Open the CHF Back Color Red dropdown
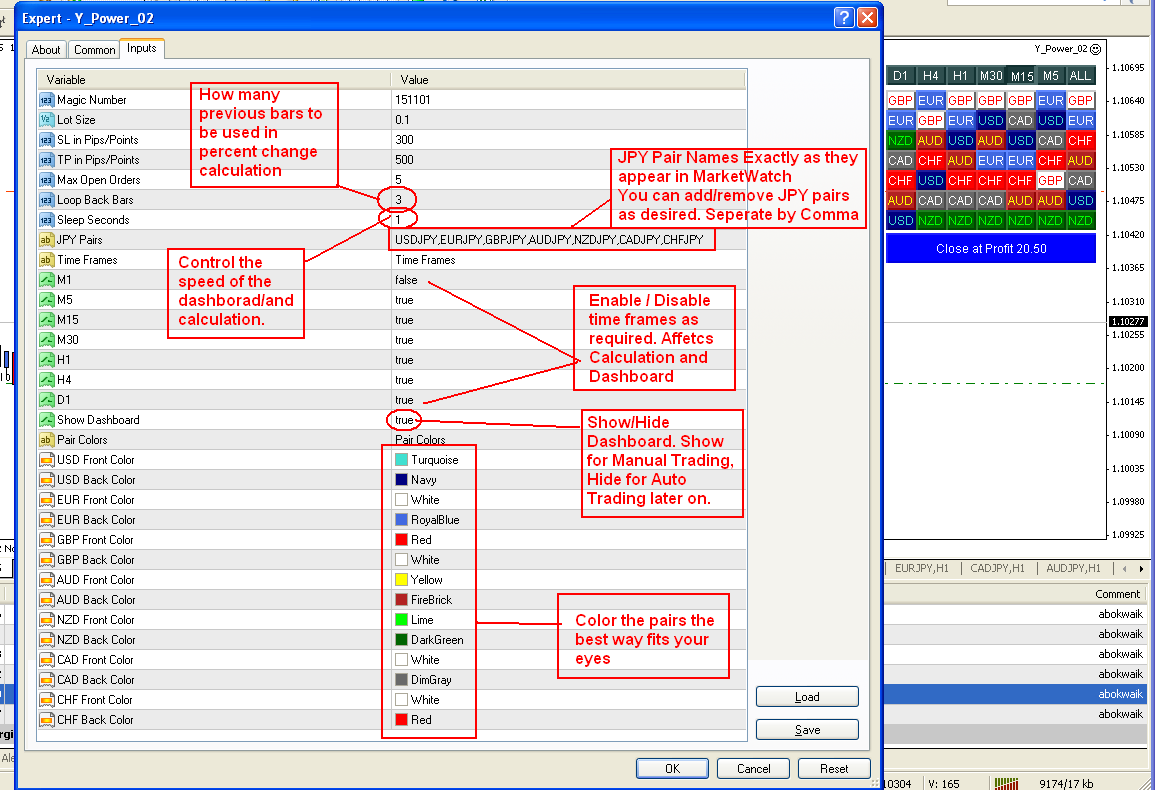This screenshot has height=790, width=1155. coord(413,720)
